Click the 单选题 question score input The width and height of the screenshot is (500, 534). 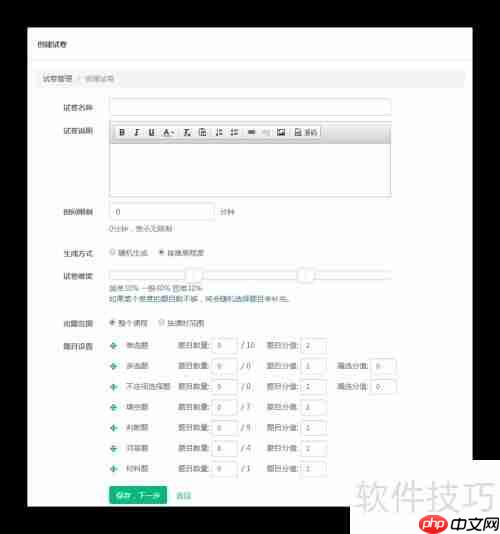[x=314, y=346]
